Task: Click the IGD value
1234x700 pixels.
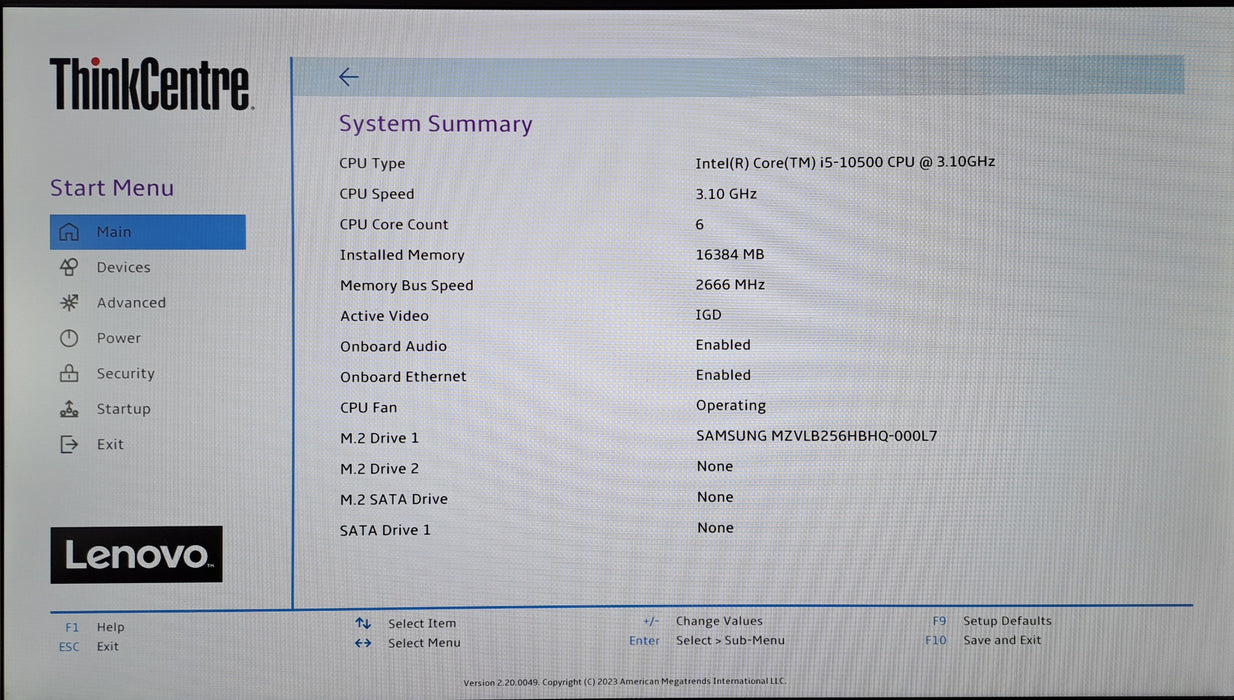Action: pos(708,315)
